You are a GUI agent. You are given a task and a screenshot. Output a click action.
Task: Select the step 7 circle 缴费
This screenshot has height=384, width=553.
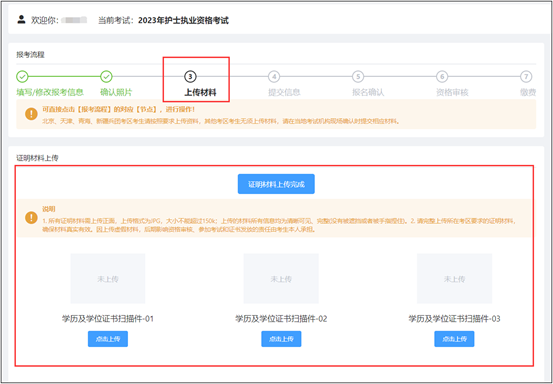coord(526,76)
